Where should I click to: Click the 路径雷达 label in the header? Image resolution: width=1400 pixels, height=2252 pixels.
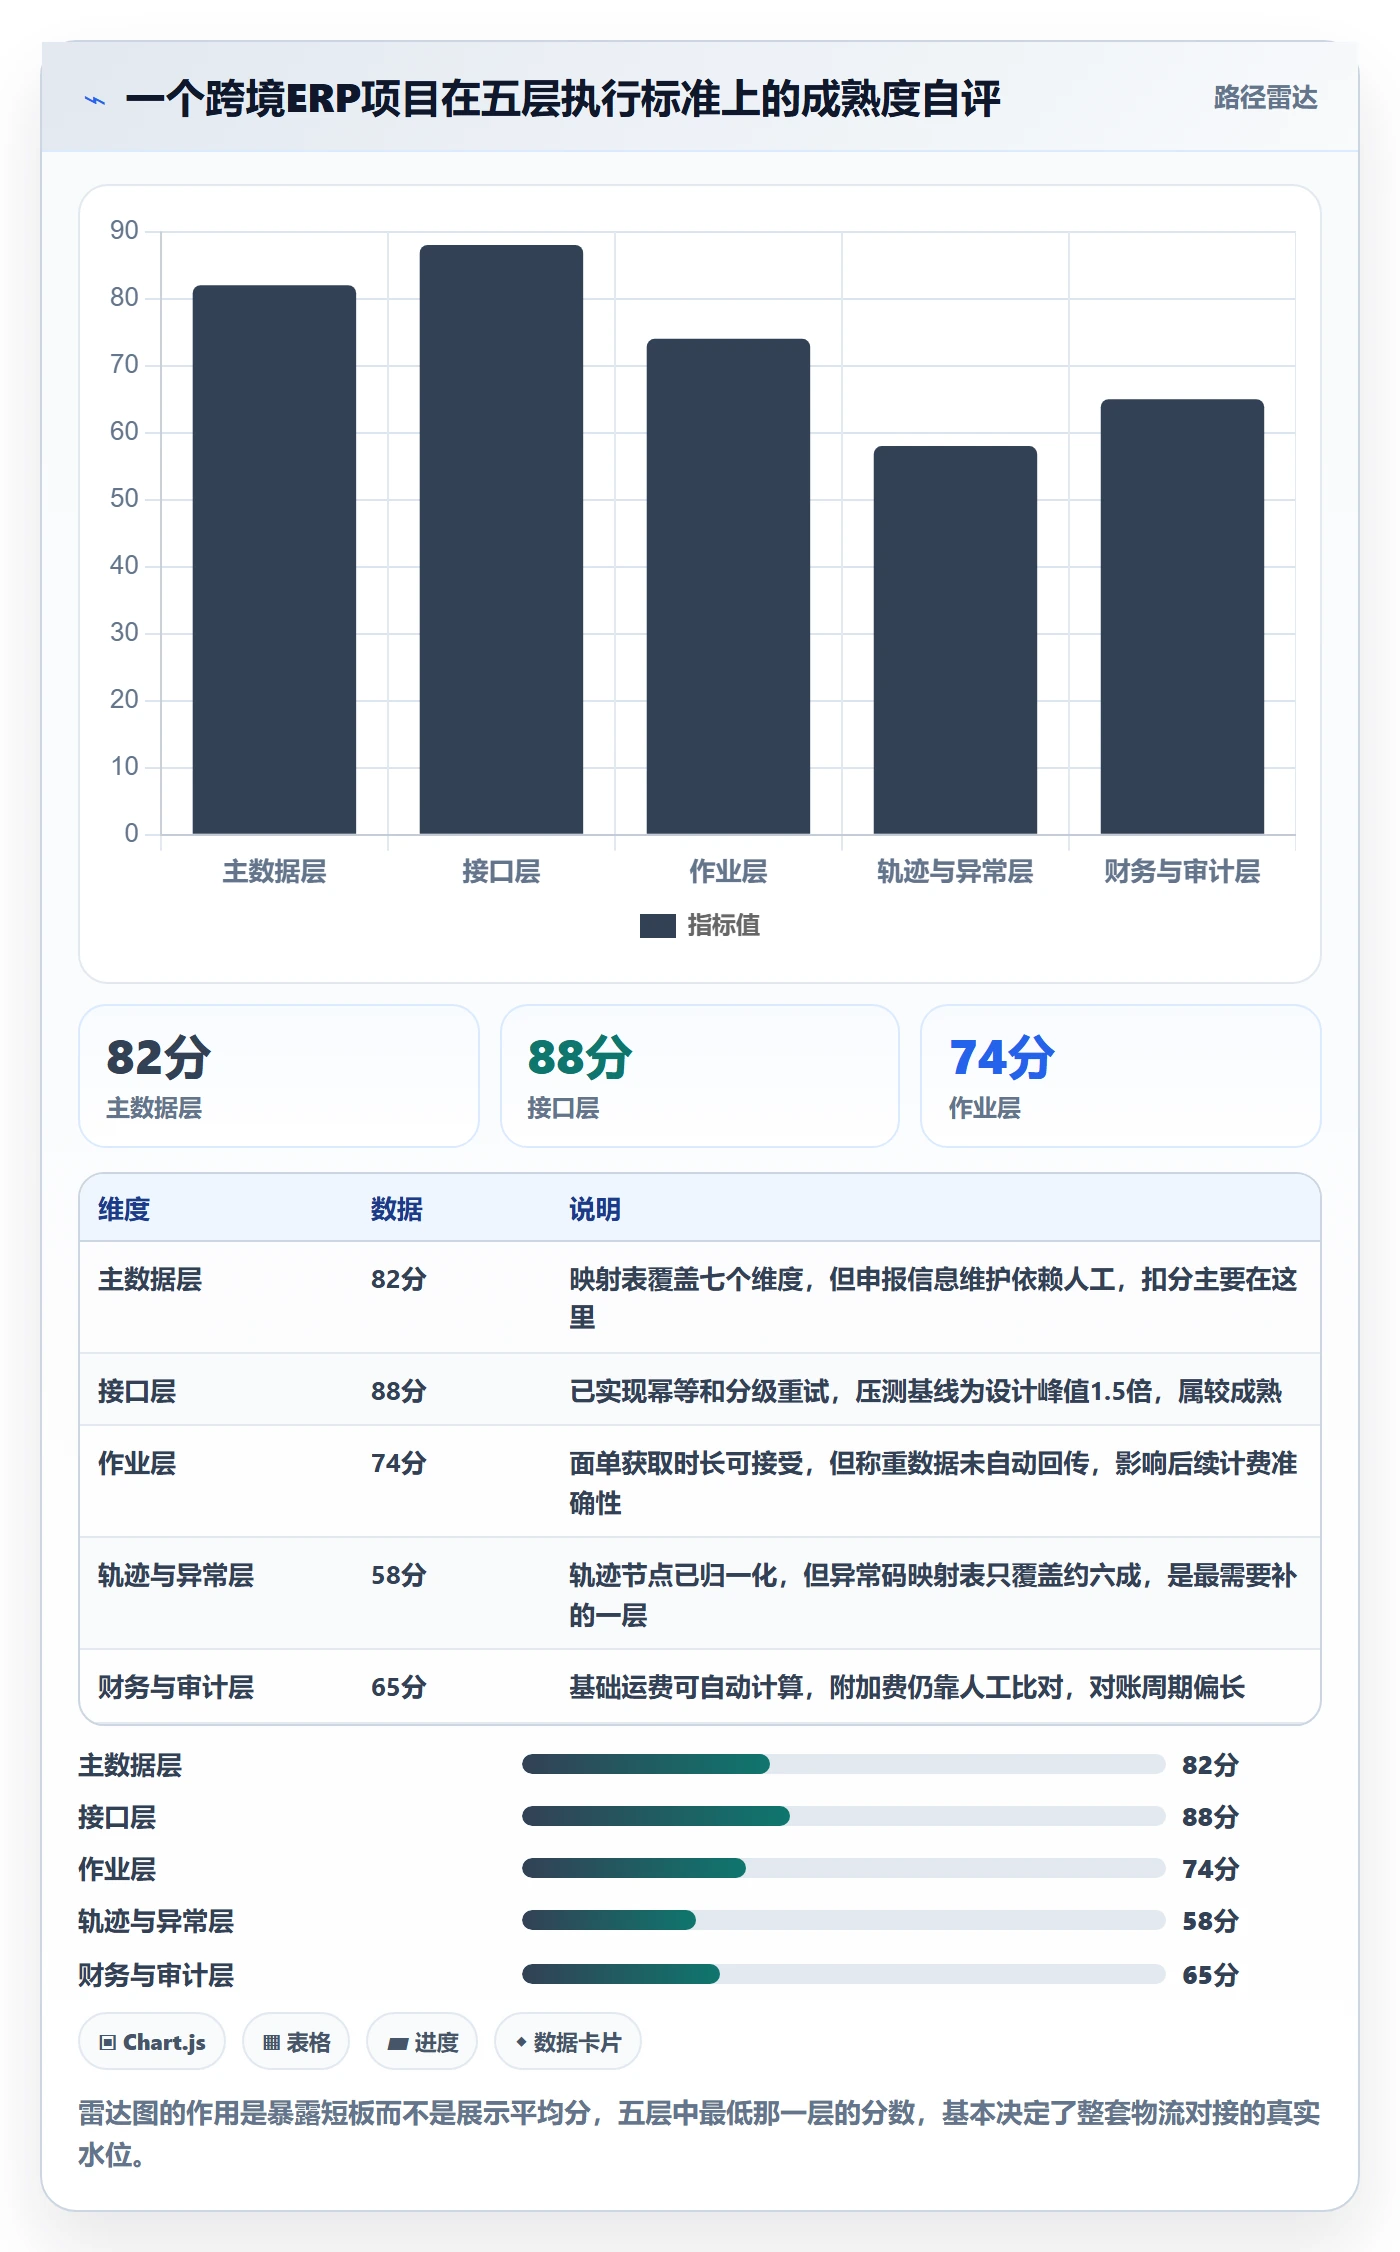coord(1265,97)
